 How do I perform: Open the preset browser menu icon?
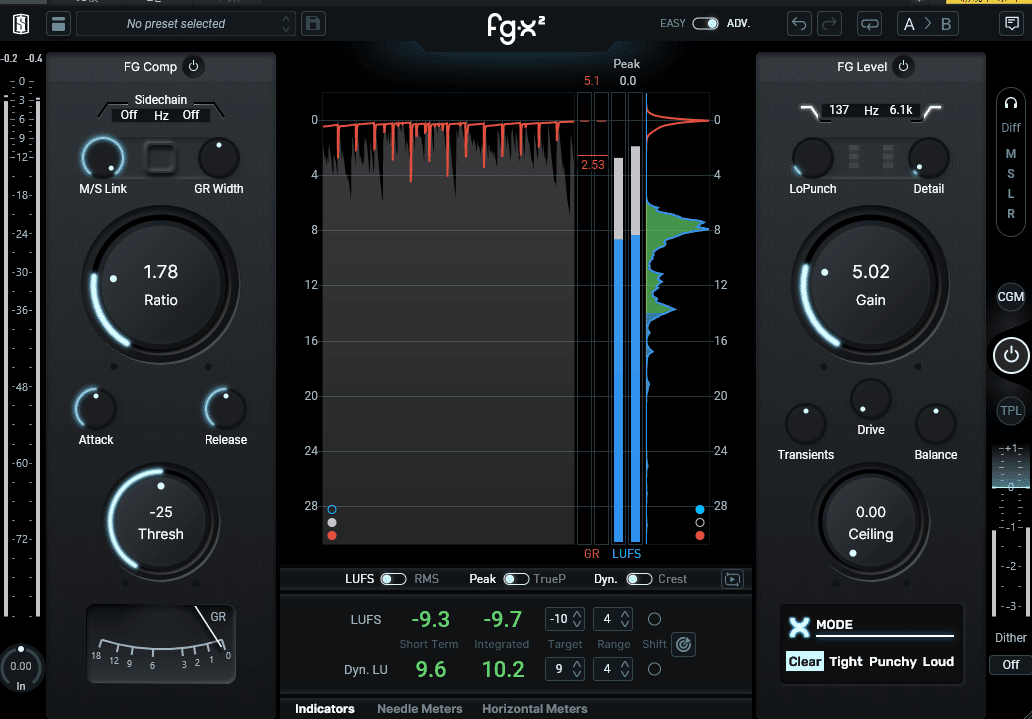(x=59, y=24)
